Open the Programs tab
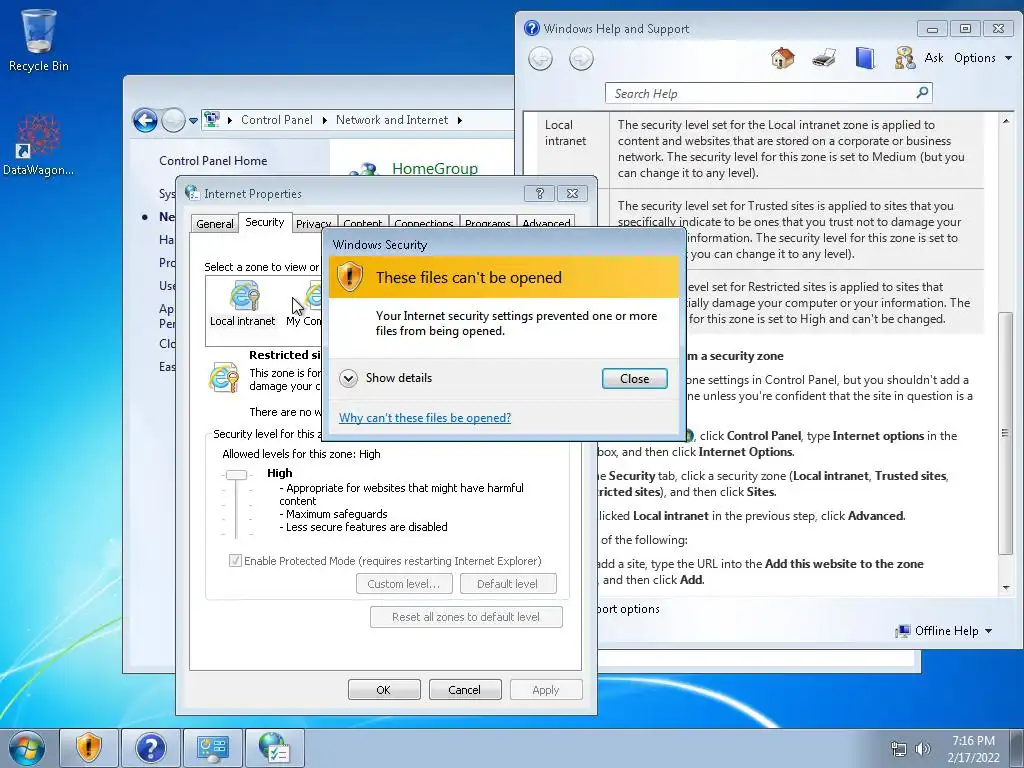This screenshot has height=768, width=1024. coord(488,224)
